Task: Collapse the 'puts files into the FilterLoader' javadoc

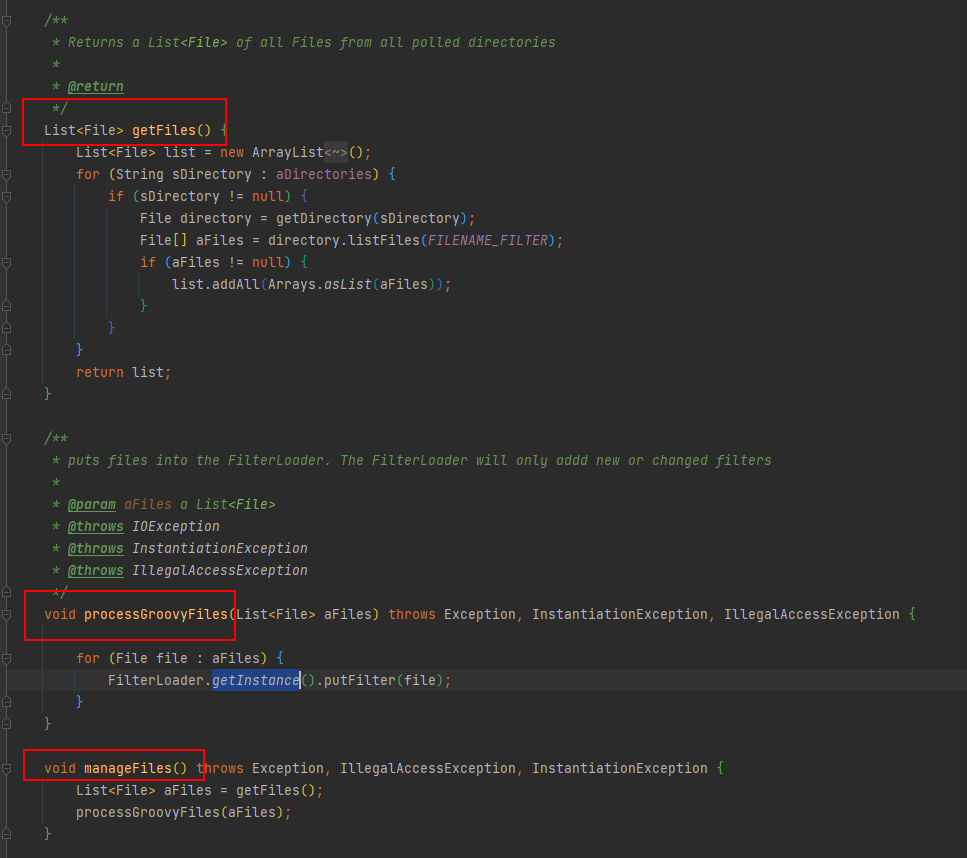Action: coord(6,439)
